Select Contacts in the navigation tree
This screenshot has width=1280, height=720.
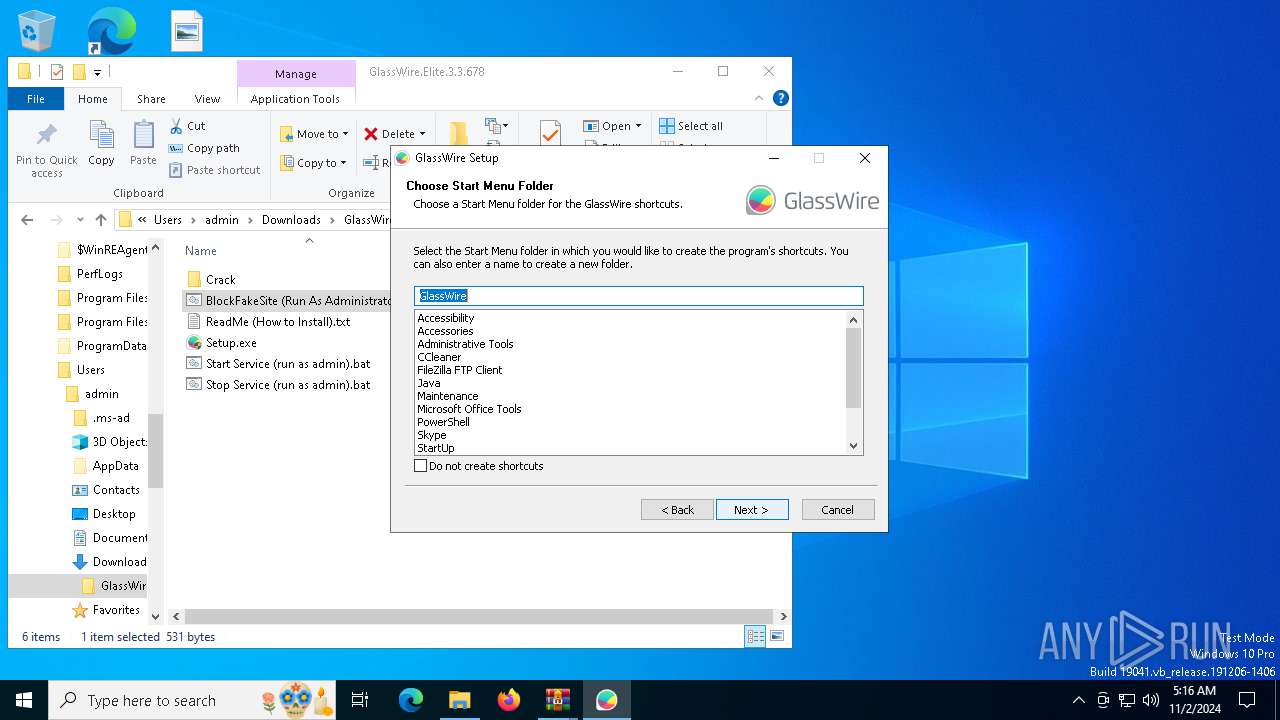pyautogui.click(x=116, y=490)
